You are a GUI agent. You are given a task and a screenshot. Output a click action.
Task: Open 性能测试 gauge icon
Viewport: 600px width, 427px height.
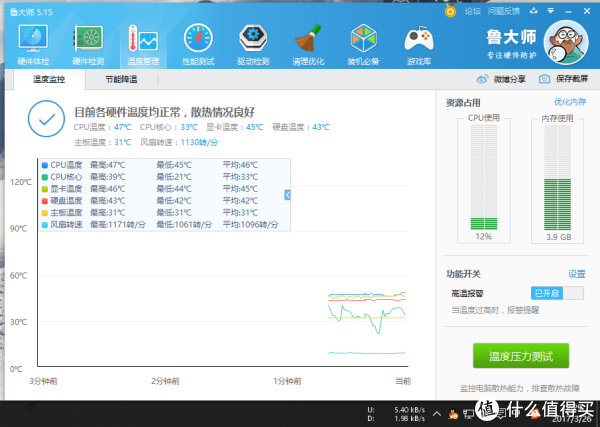coord(198,38)
